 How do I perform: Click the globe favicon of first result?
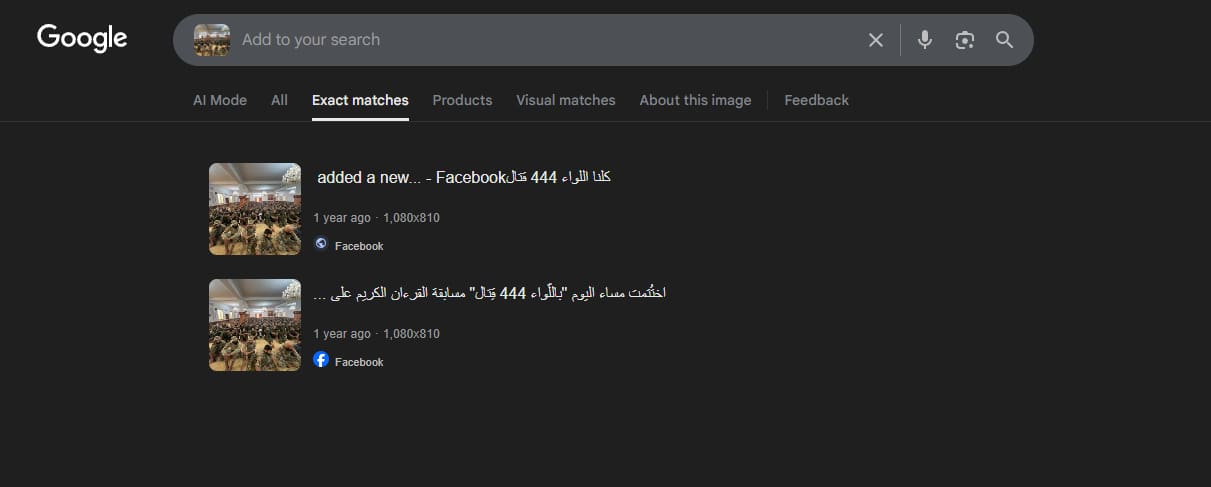pyautogui.click(x=321, y=244)
